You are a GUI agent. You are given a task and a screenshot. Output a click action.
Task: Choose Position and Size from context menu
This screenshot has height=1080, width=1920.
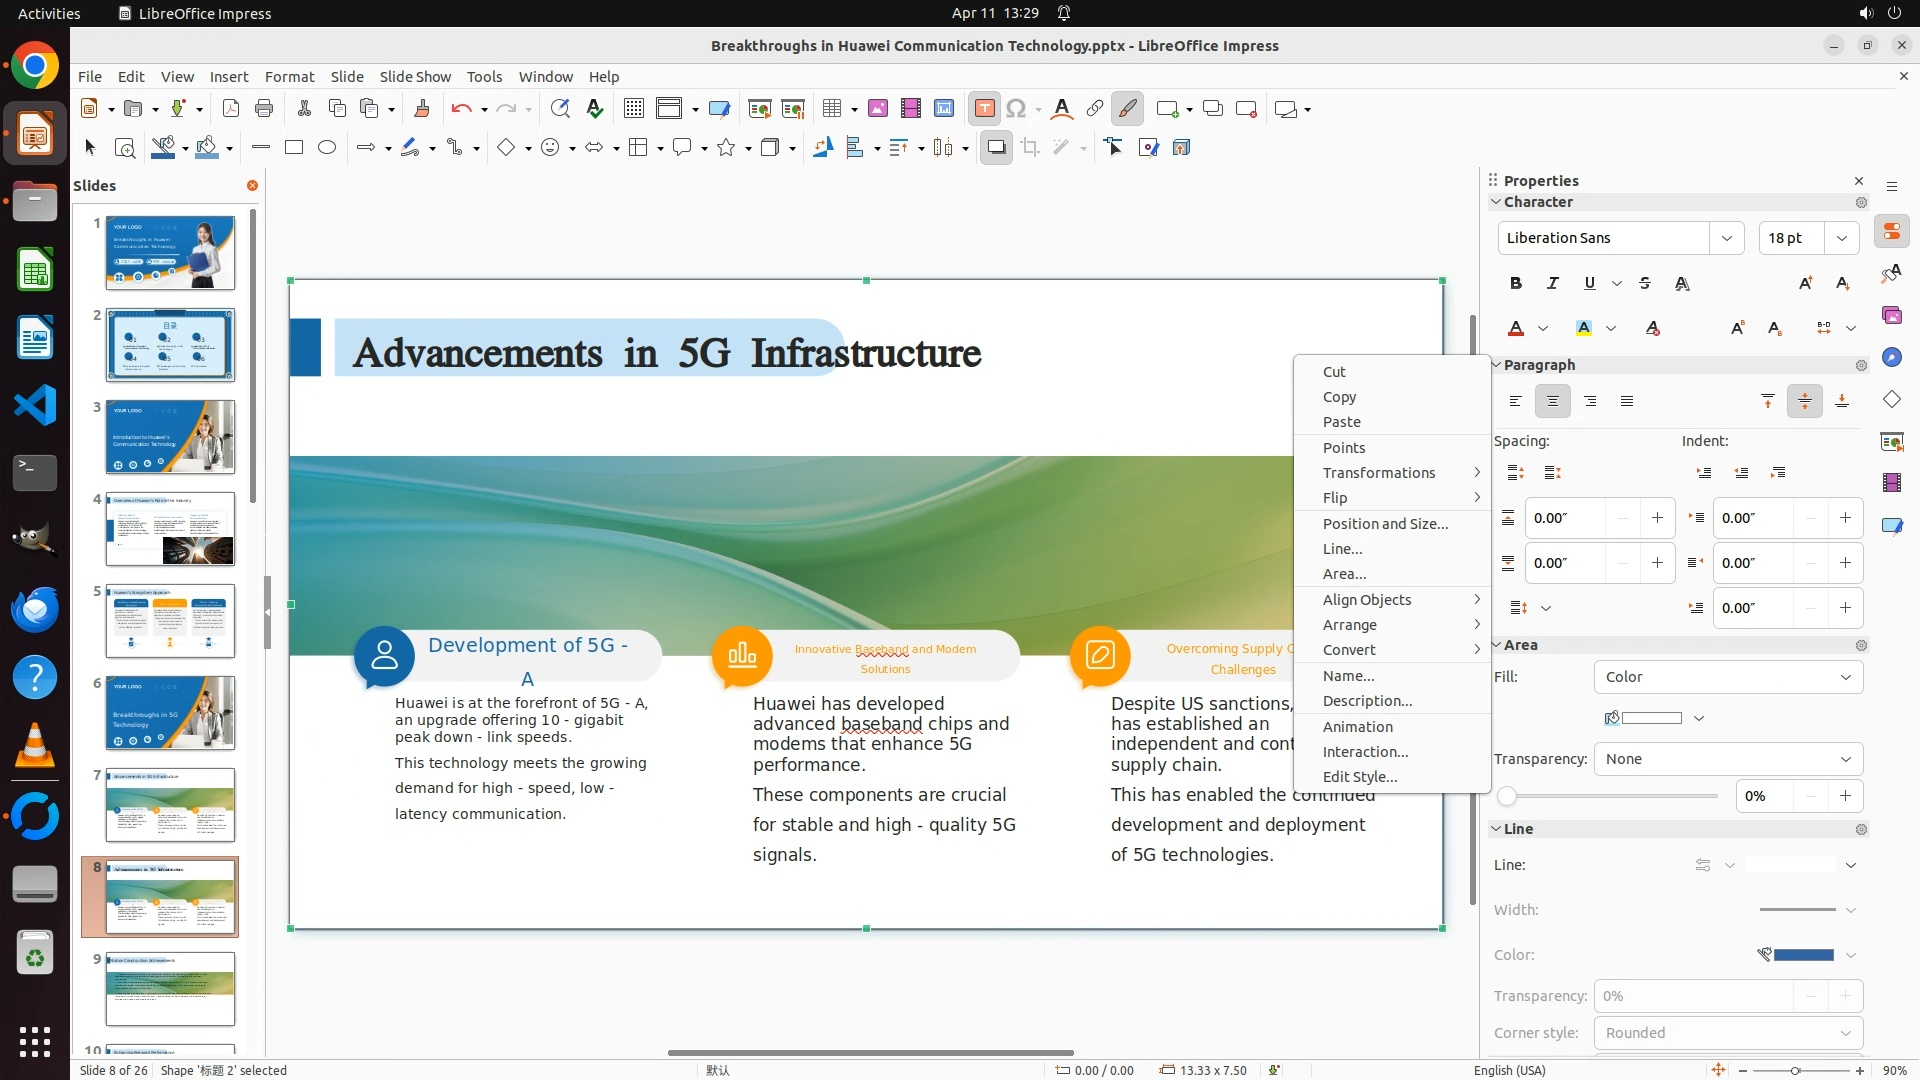(x=1385, y=524)
